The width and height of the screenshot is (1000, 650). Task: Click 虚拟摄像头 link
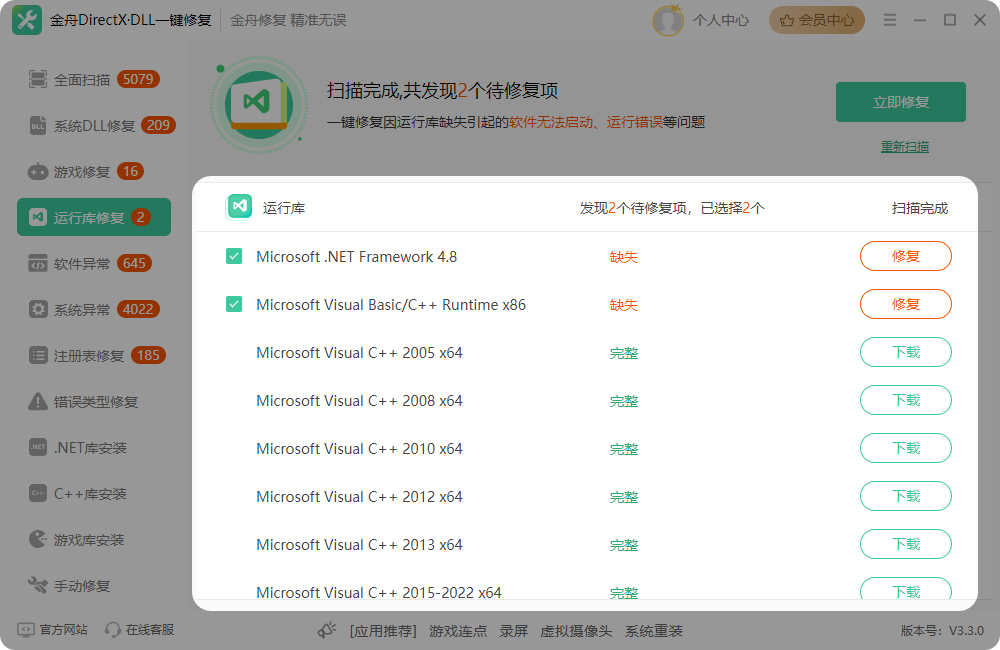[x=576, y=631]
